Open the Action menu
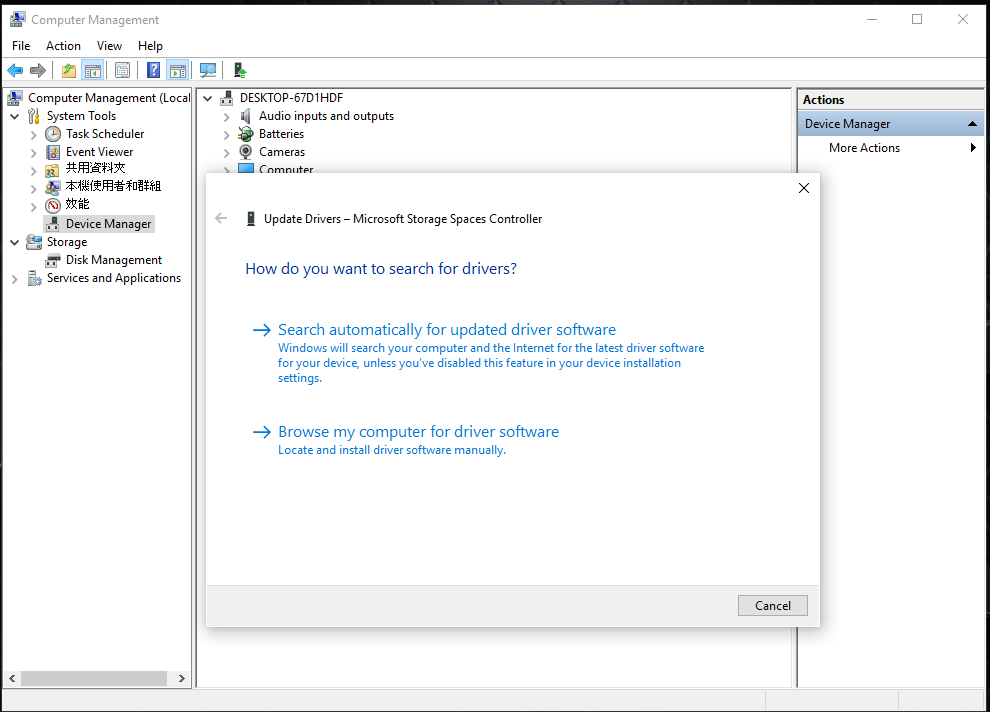990x712 pixels. click(x=63, y=46)
